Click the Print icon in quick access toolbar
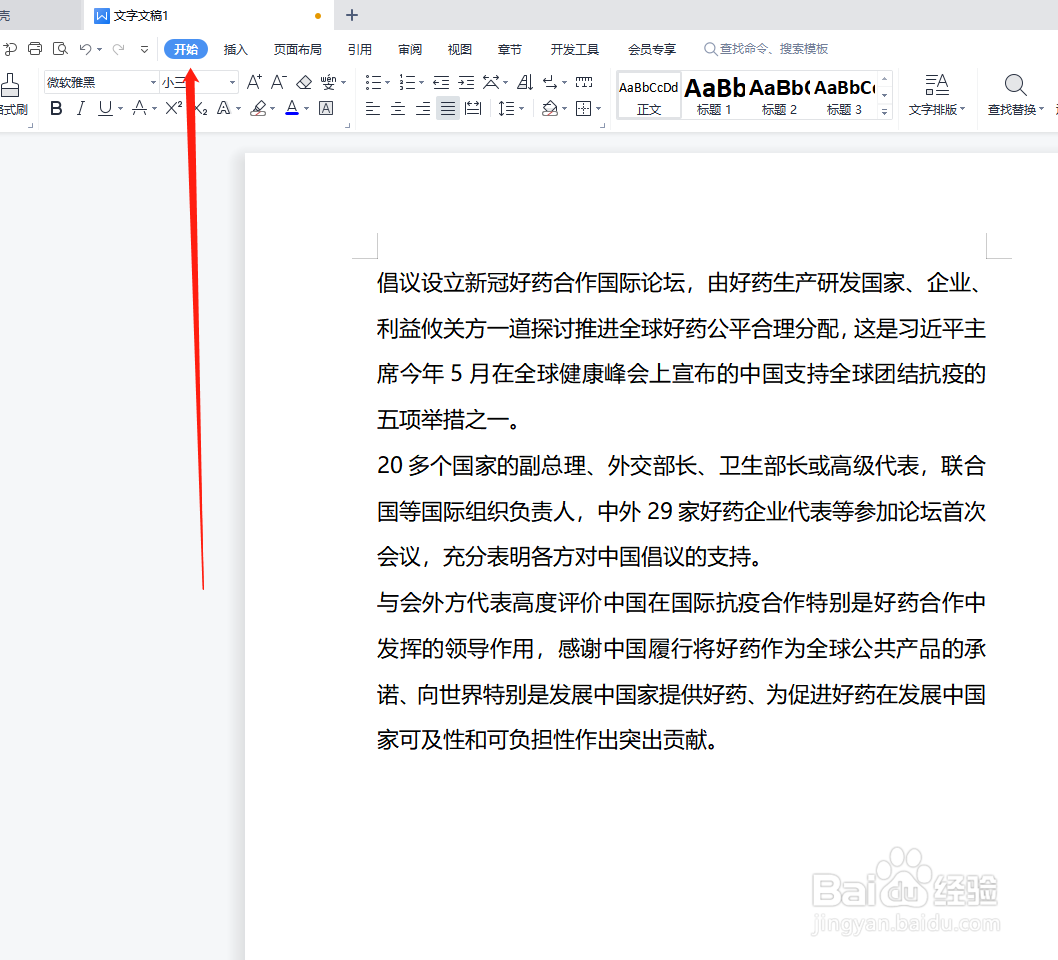The width and height of the screenshot is (1058, 960). 35,49
